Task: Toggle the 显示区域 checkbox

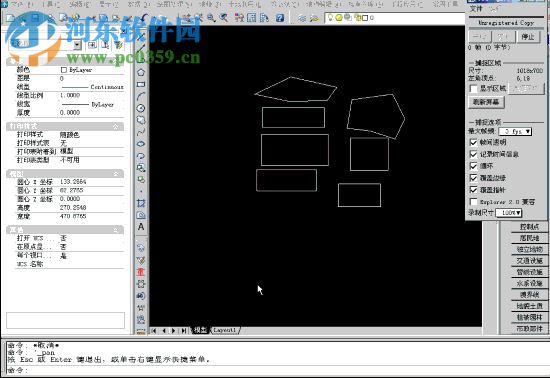Action: coord(474,89)
